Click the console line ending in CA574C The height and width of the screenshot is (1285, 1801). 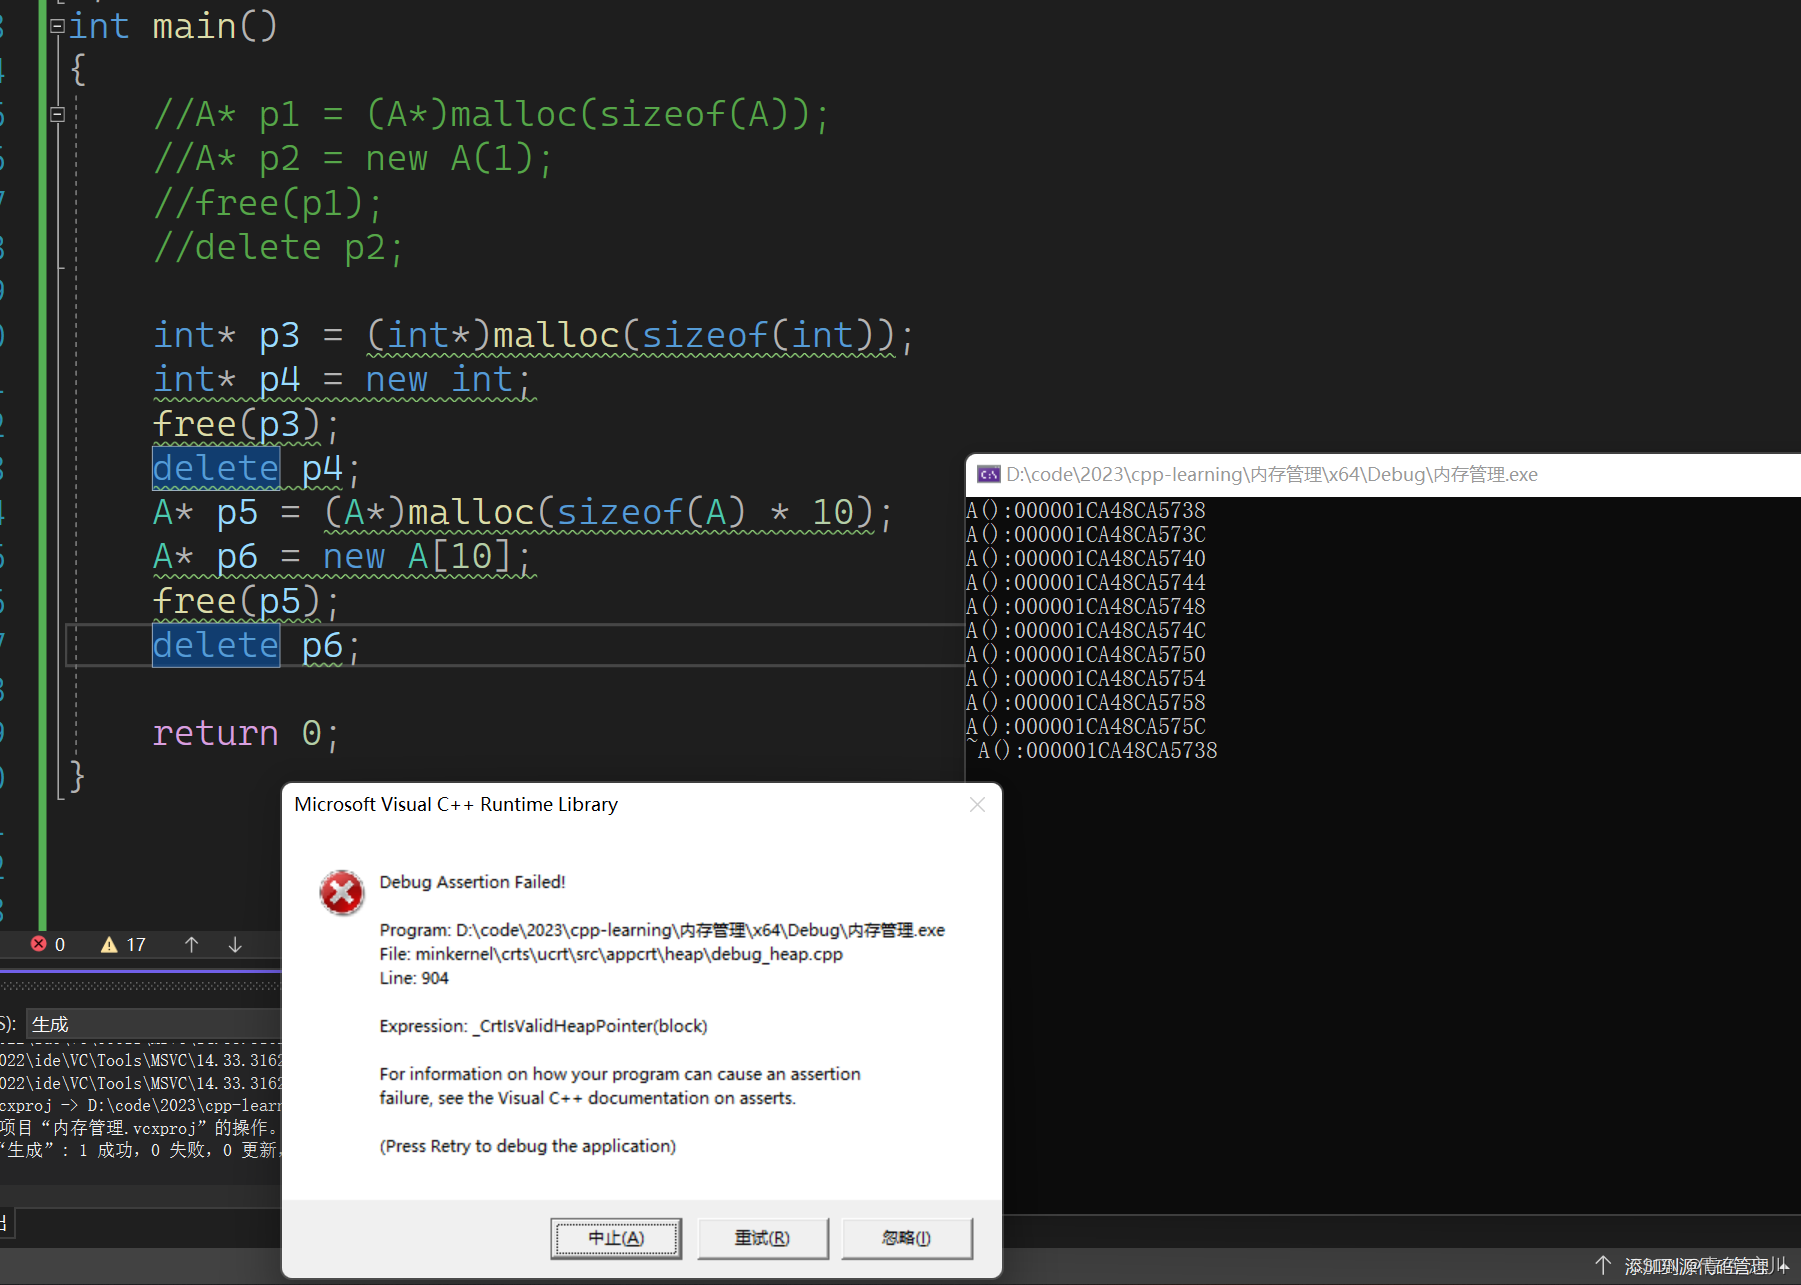(1086, 630)
